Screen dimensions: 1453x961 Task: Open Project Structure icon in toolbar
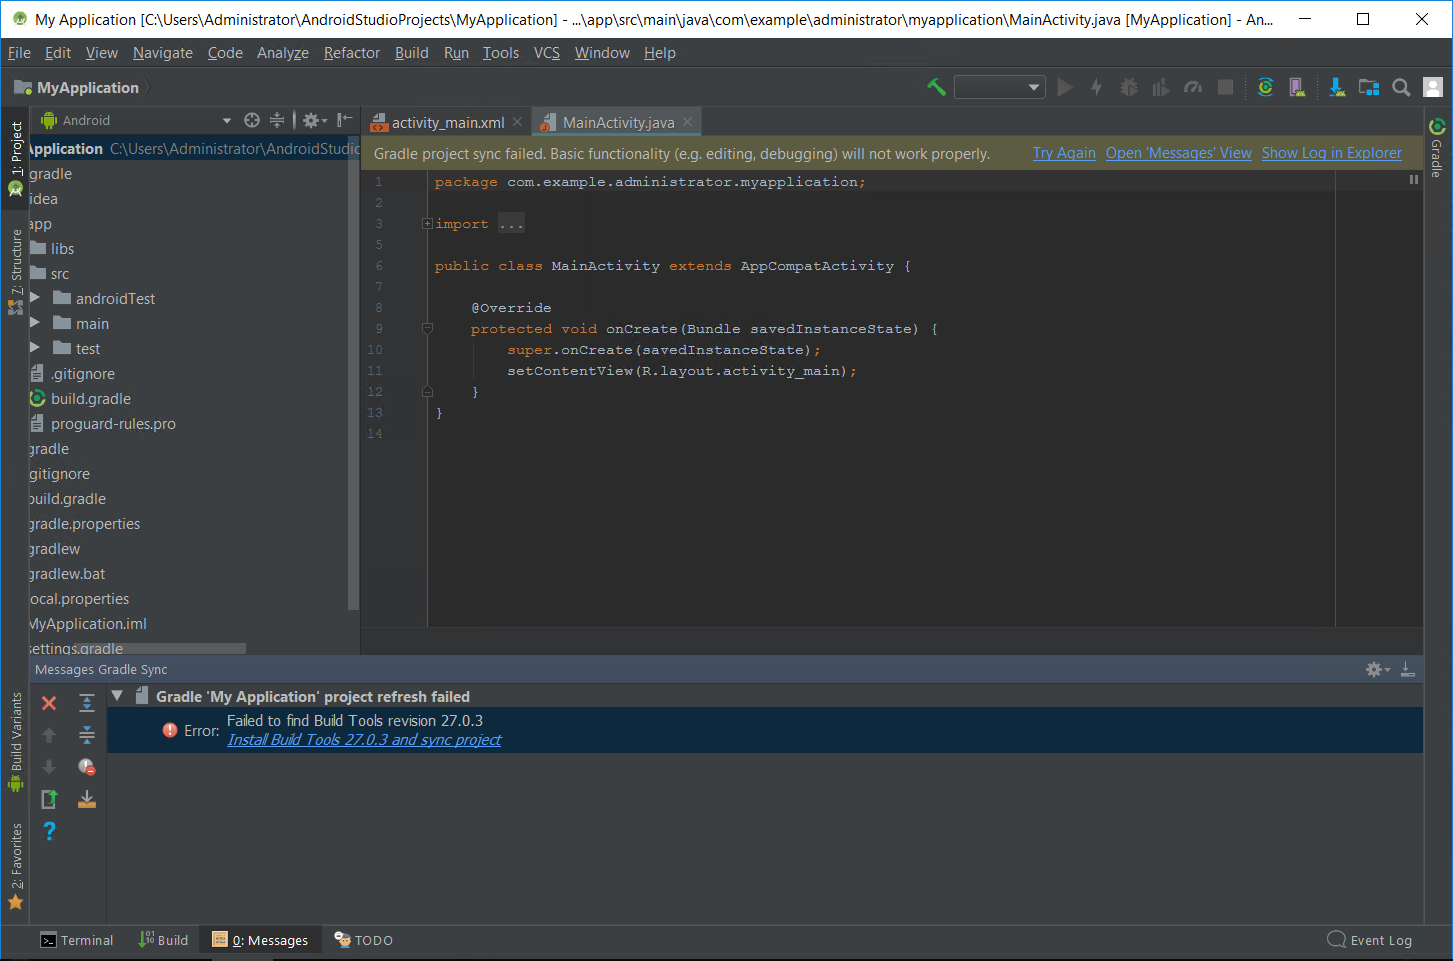1369,87
